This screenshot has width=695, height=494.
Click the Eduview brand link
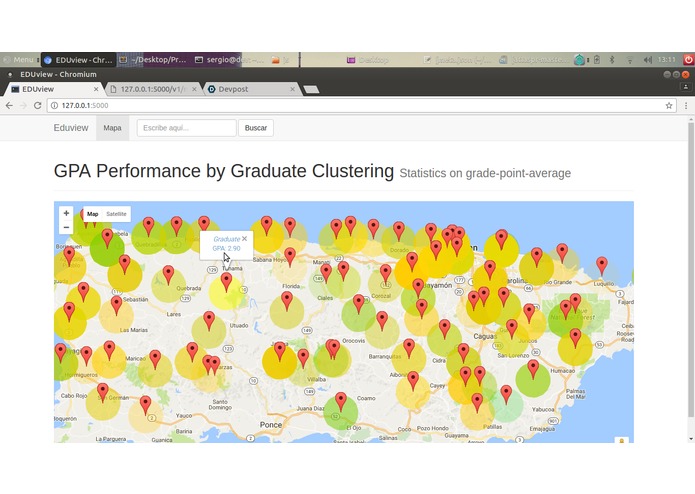(x=71, y=128)
